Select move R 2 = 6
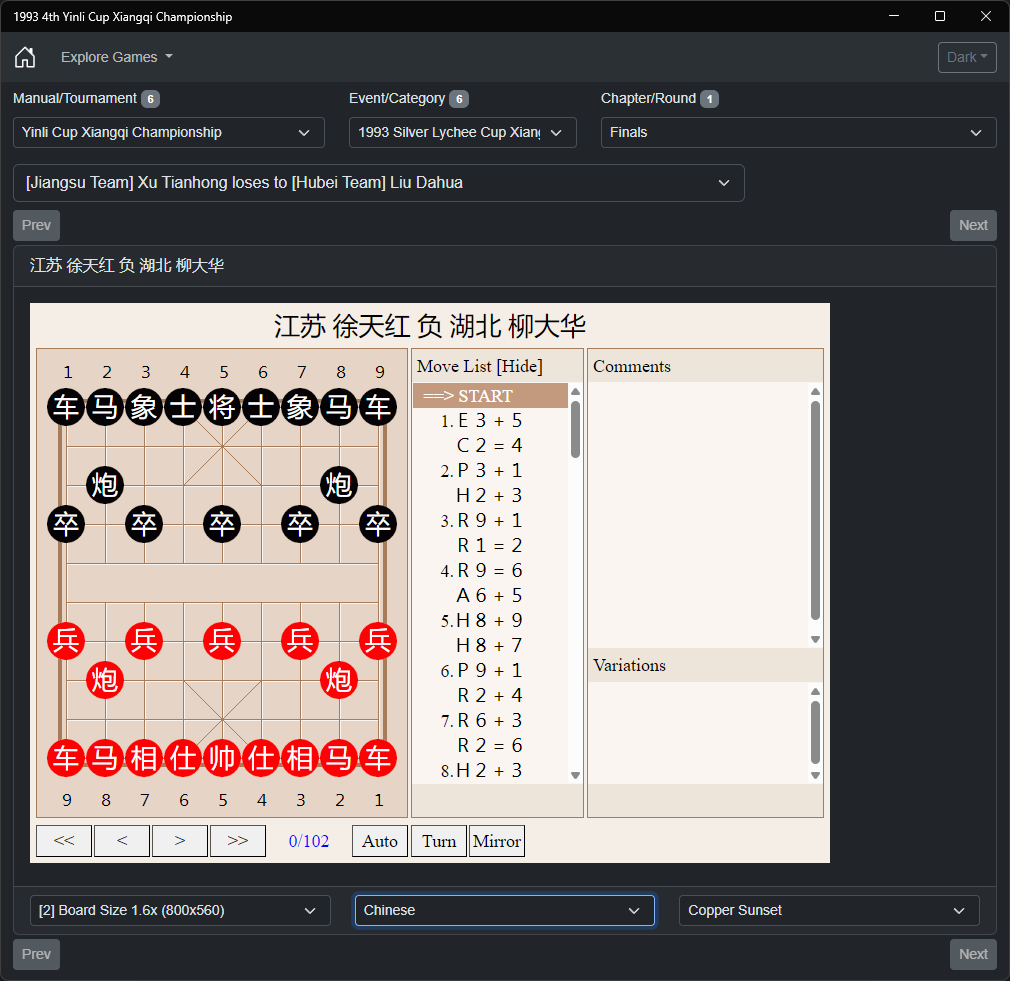The height and width of the screenshot is (981, 1010). [490, 745]
